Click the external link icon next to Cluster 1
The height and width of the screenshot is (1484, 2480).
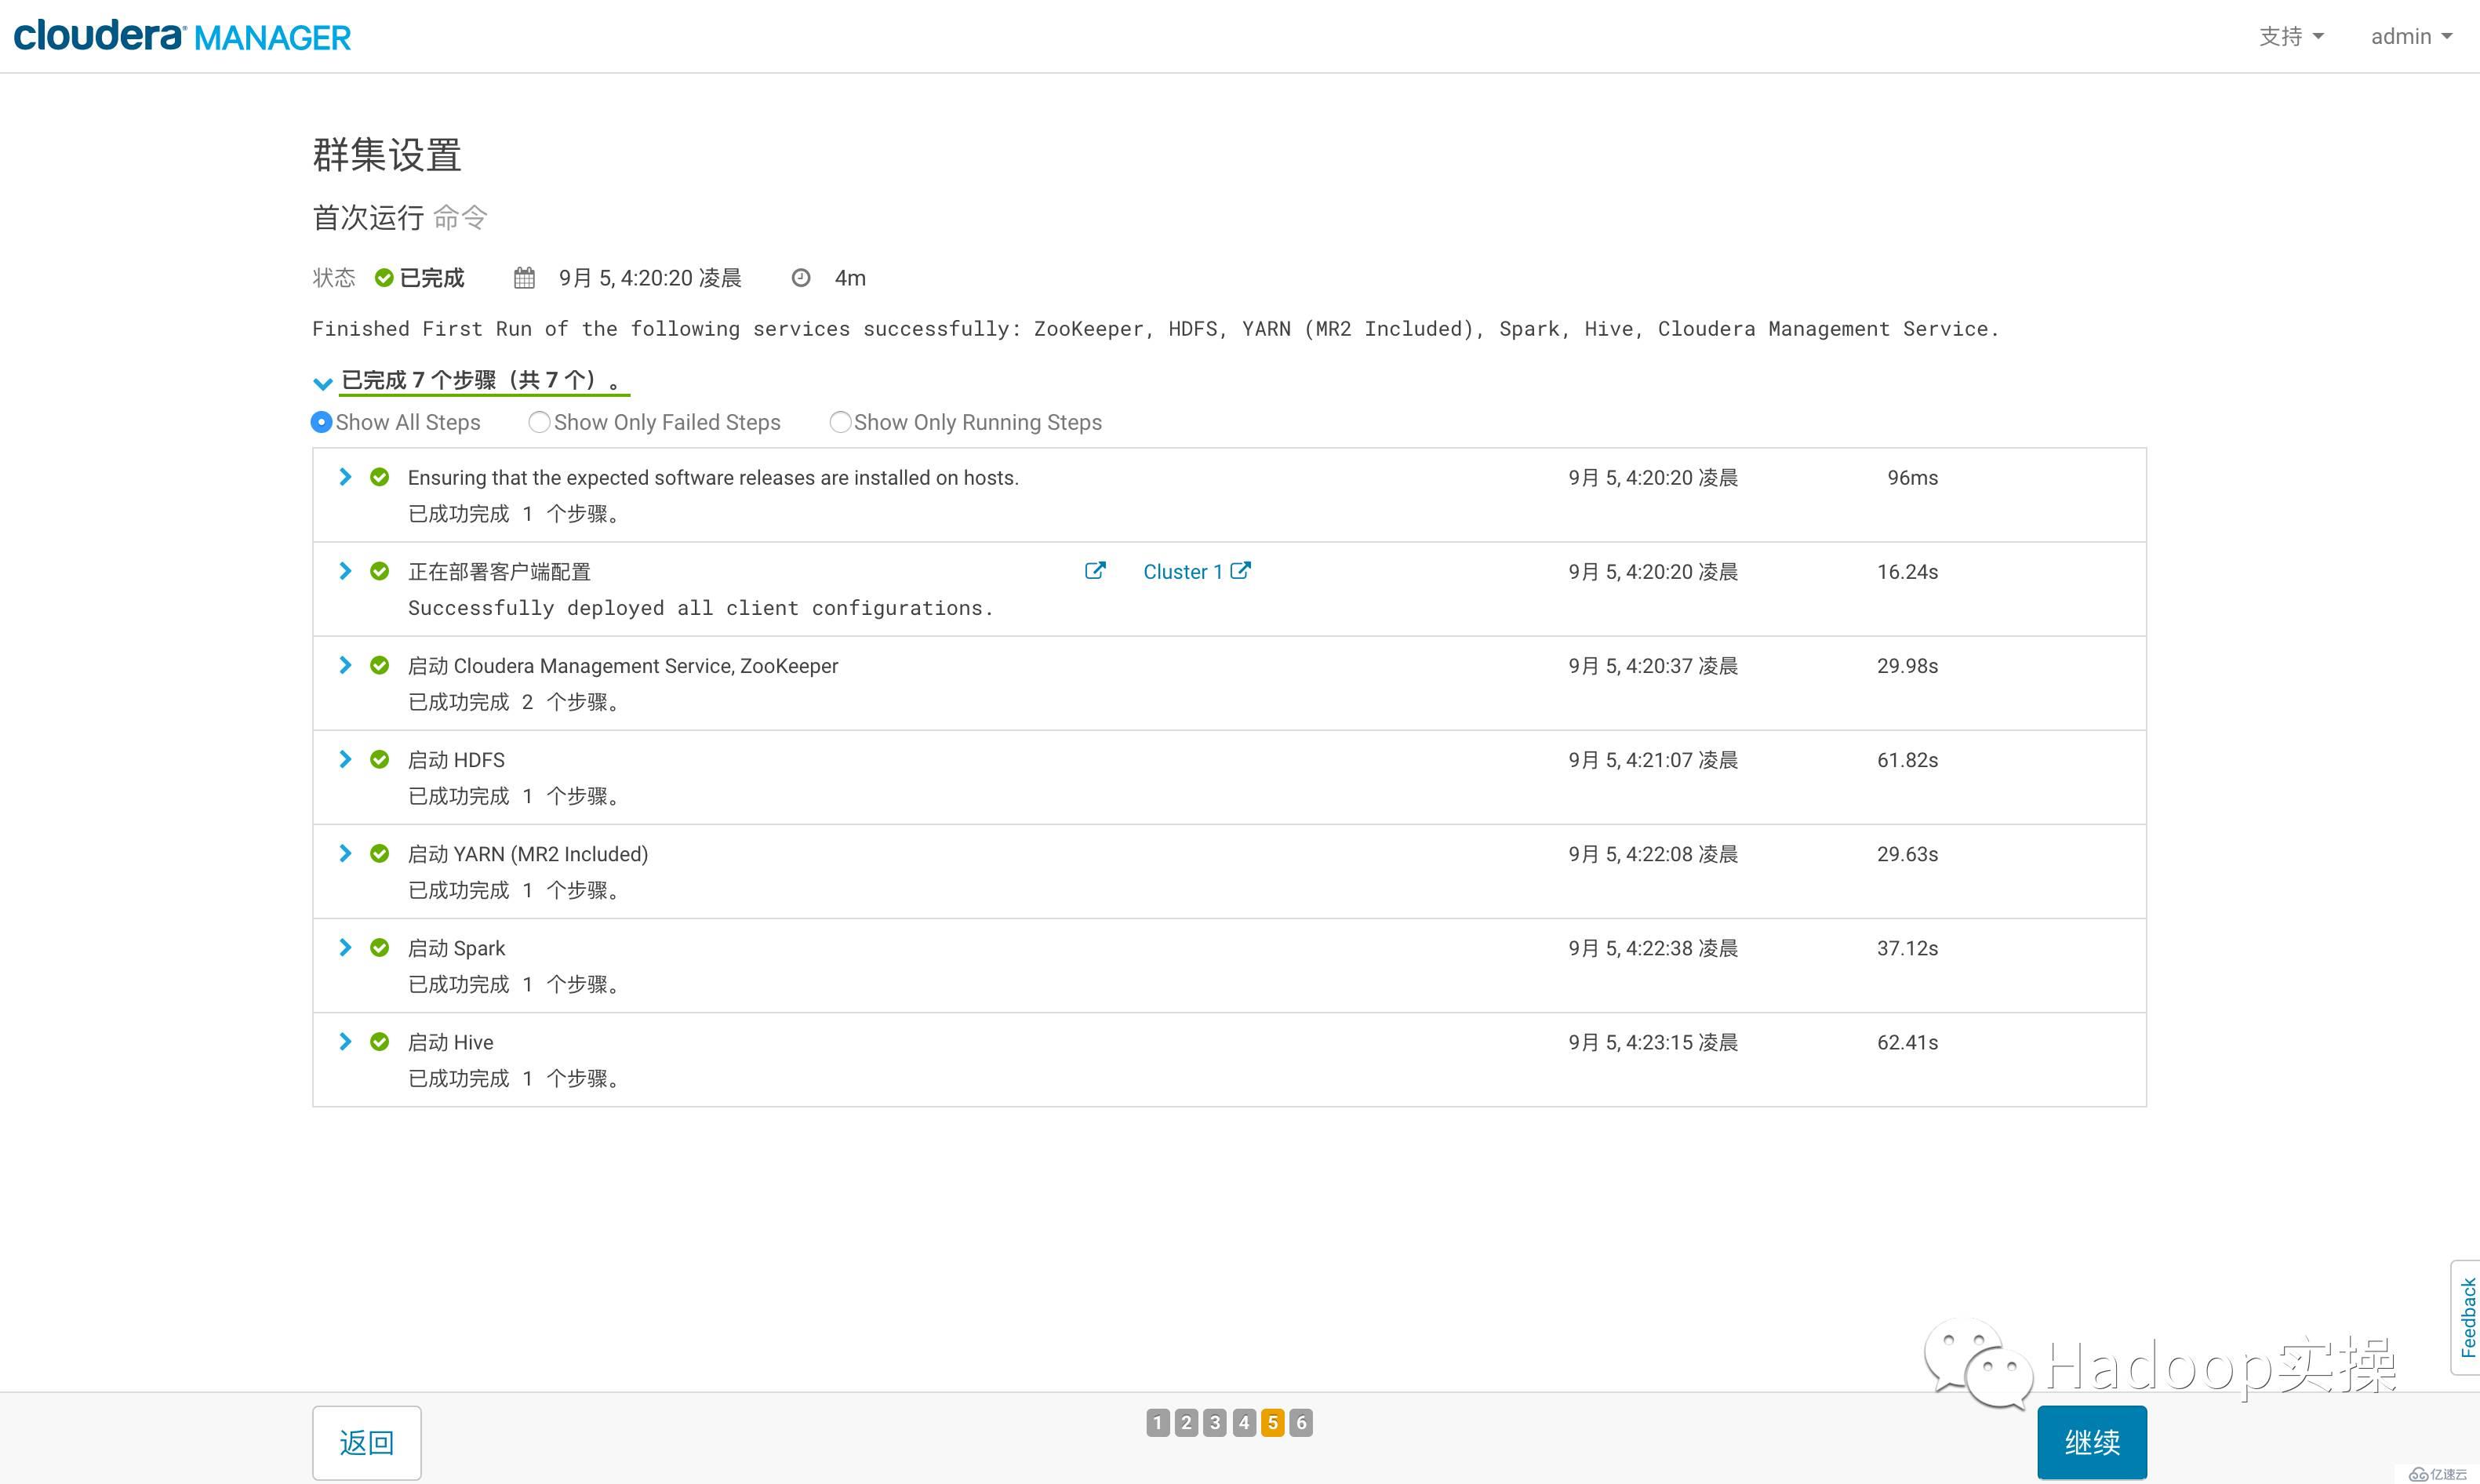[x=1247, y=571]
